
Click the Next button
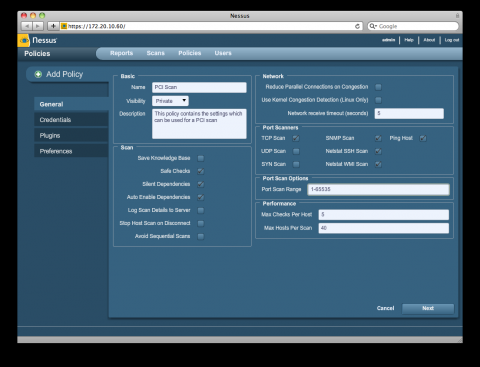click(x=428, y=308)
